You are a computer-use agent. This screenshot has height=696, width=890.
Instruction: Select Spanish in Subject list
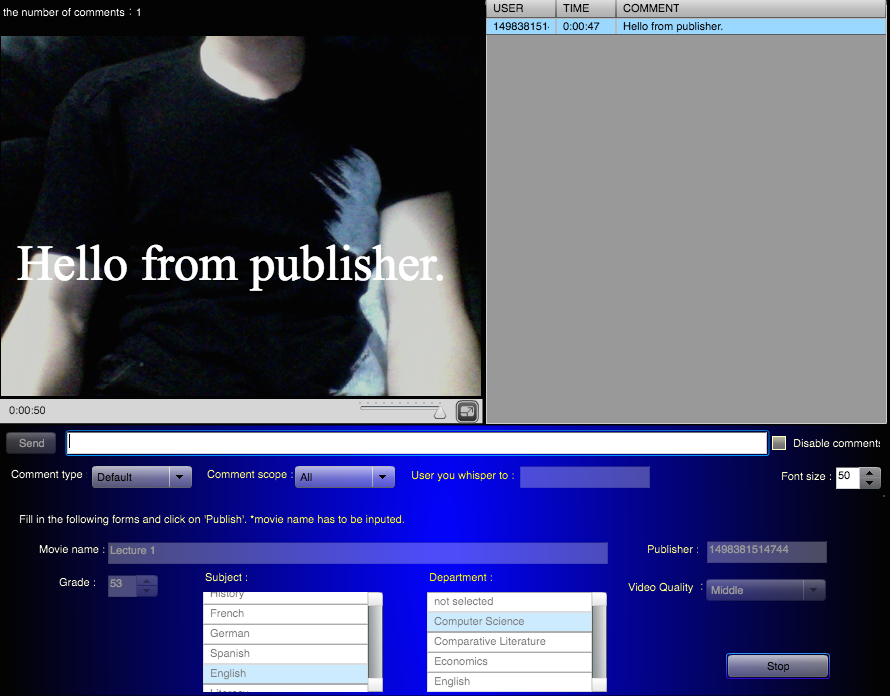click(286, 653)
